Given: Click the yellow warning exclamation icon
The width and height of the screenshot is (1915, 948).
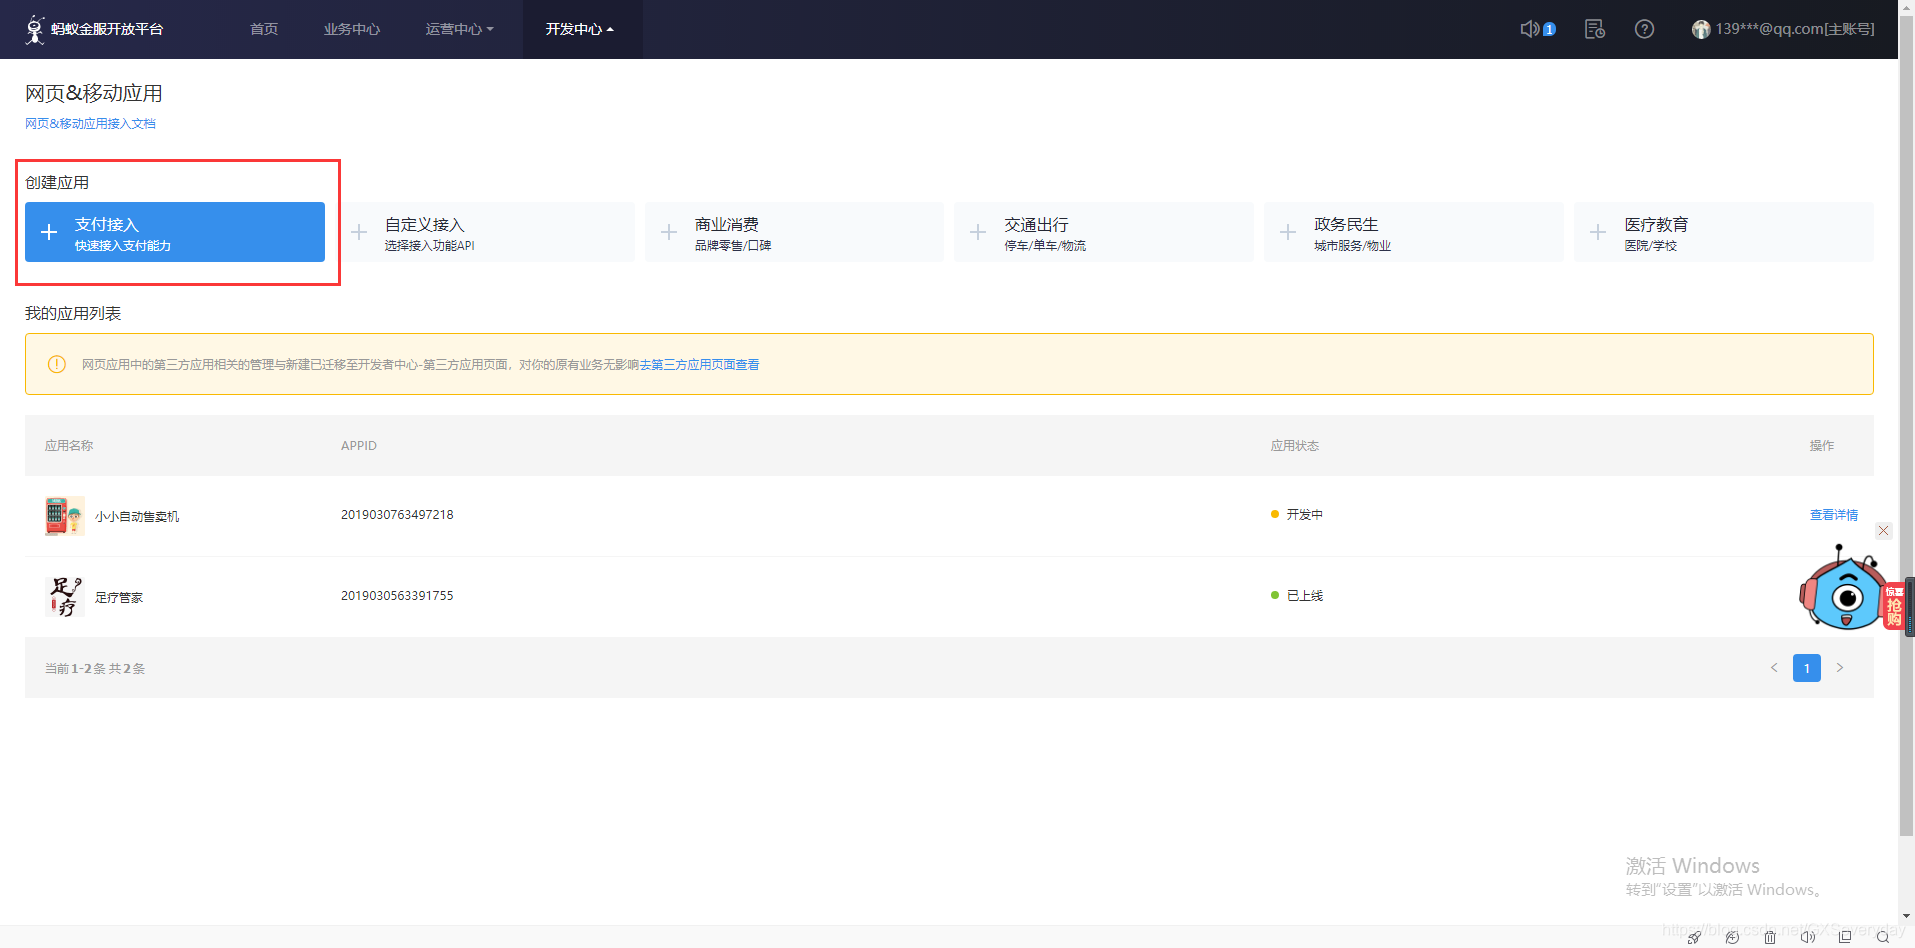Looking at the screenshot, I should (57, 364).
